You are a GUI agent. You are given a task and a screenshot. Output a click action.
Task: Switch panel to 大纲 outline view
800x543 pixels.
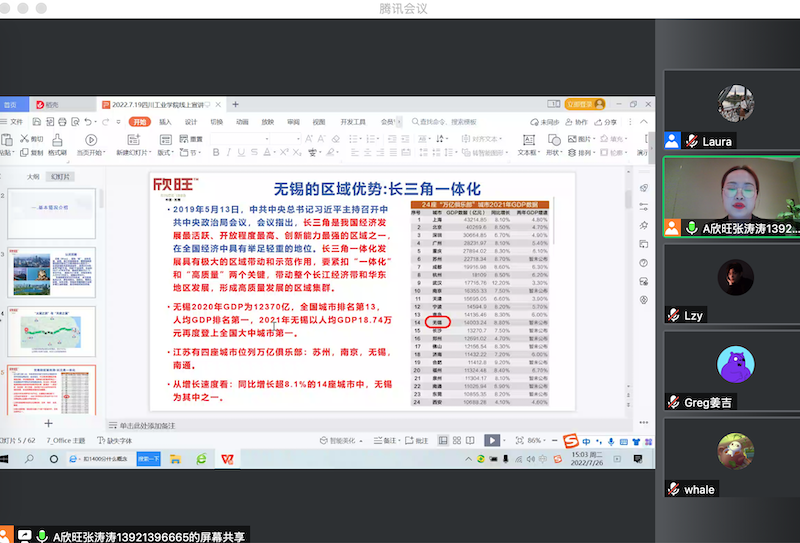33,176
